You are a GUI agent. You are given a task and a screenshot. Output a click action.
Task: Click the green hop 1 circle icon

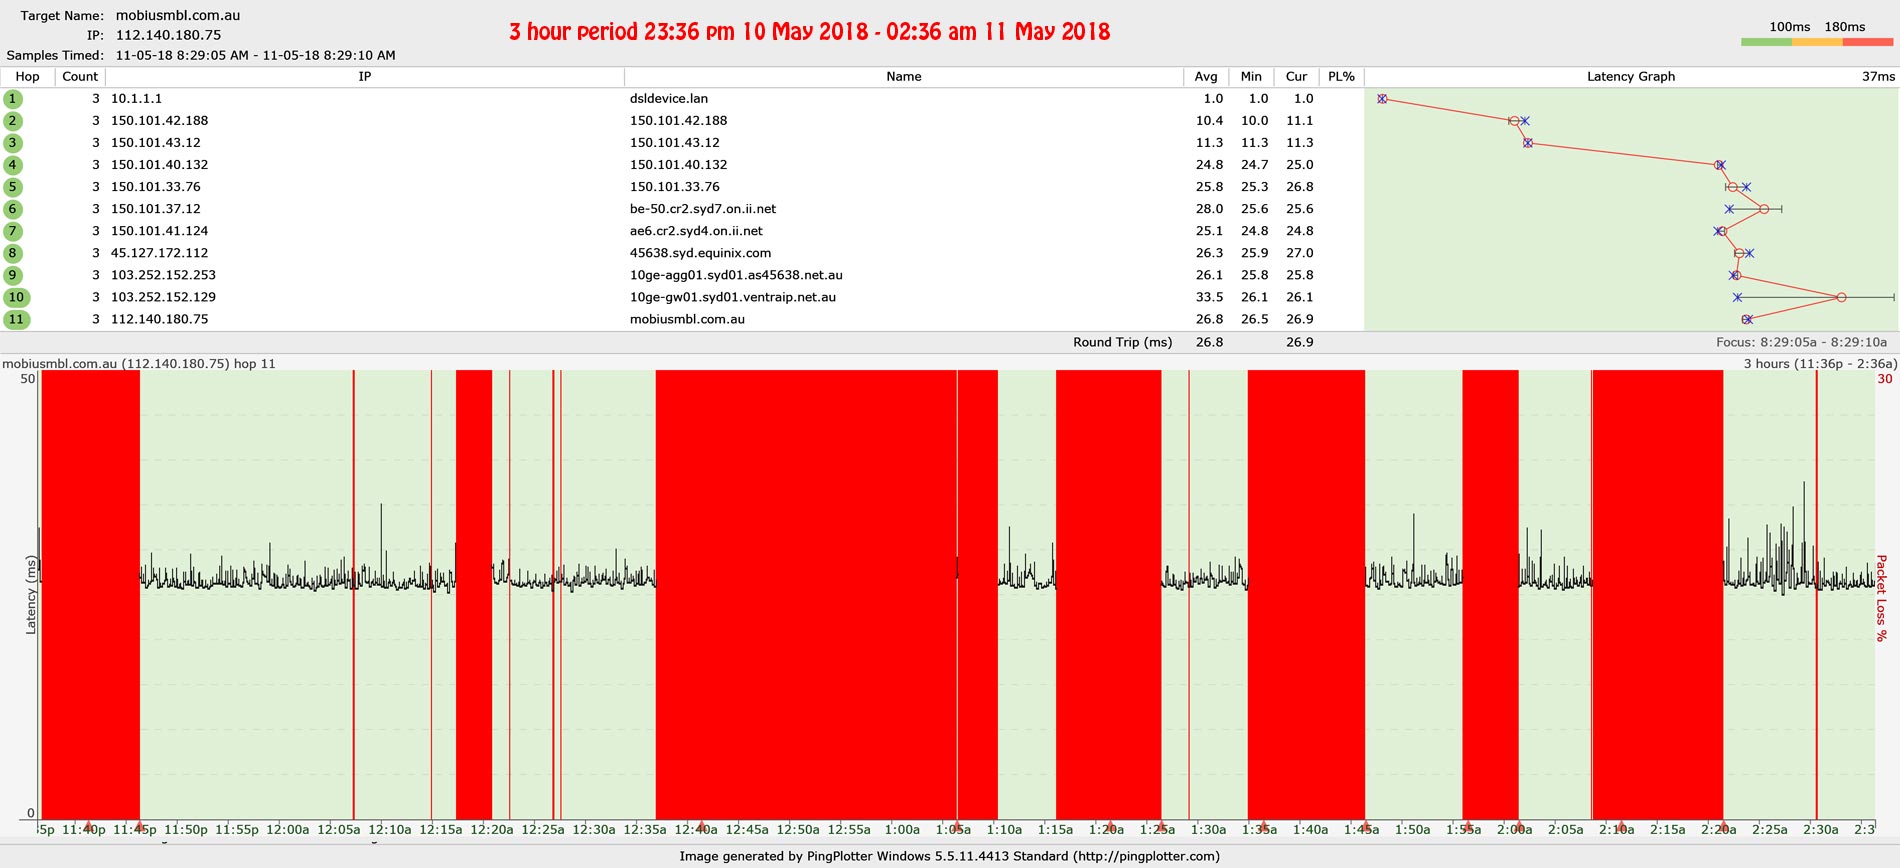13,99
